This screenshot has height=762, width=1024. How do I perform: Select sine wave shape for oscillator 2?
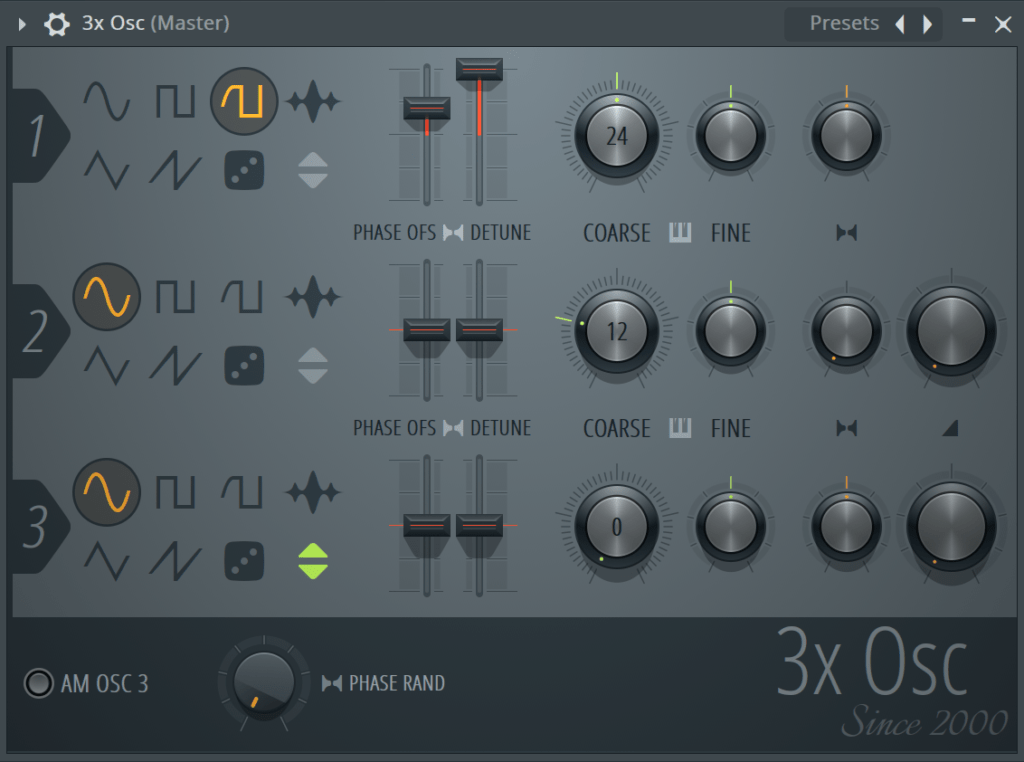pyautogui.click(x=106, y=296)
